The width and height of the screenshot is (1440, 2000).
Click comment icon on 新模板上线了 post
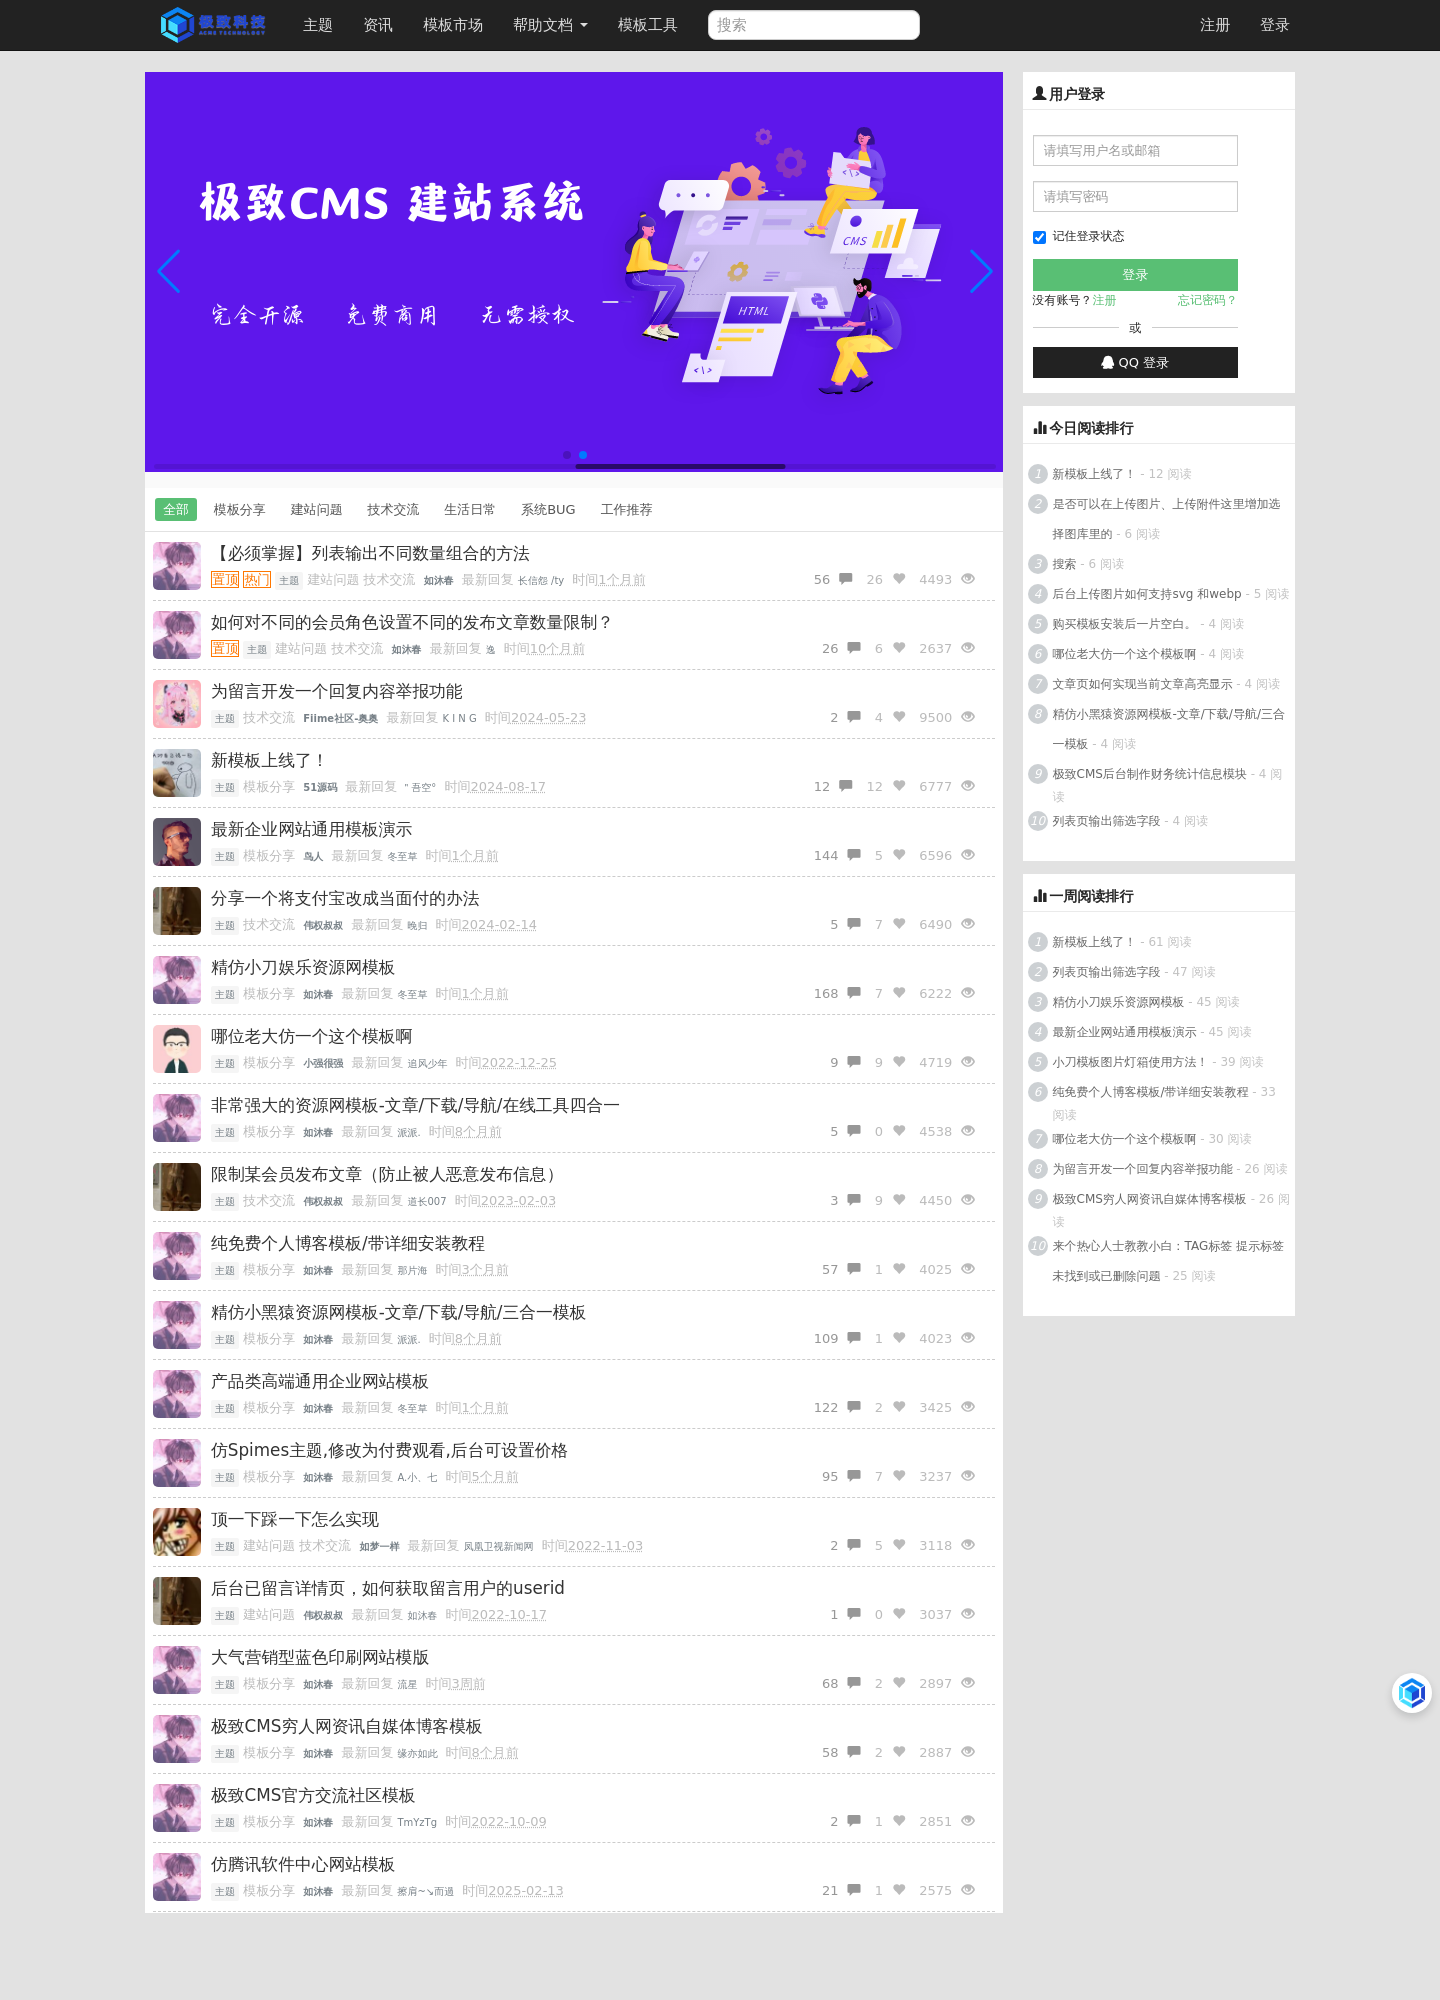tap(846, 786)
